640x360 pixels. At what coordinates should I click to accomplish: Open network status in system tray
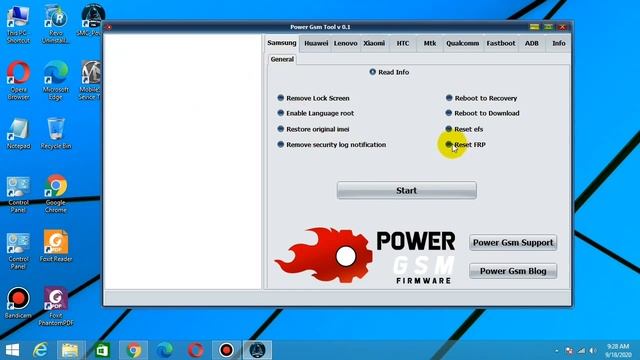pyautogui.click(x=581, y=351)
